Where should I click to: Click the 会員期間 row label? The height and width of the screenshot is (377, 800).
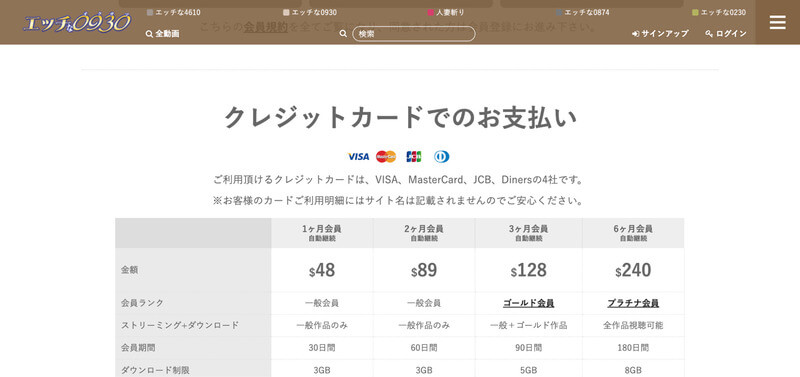pos(138,348)
